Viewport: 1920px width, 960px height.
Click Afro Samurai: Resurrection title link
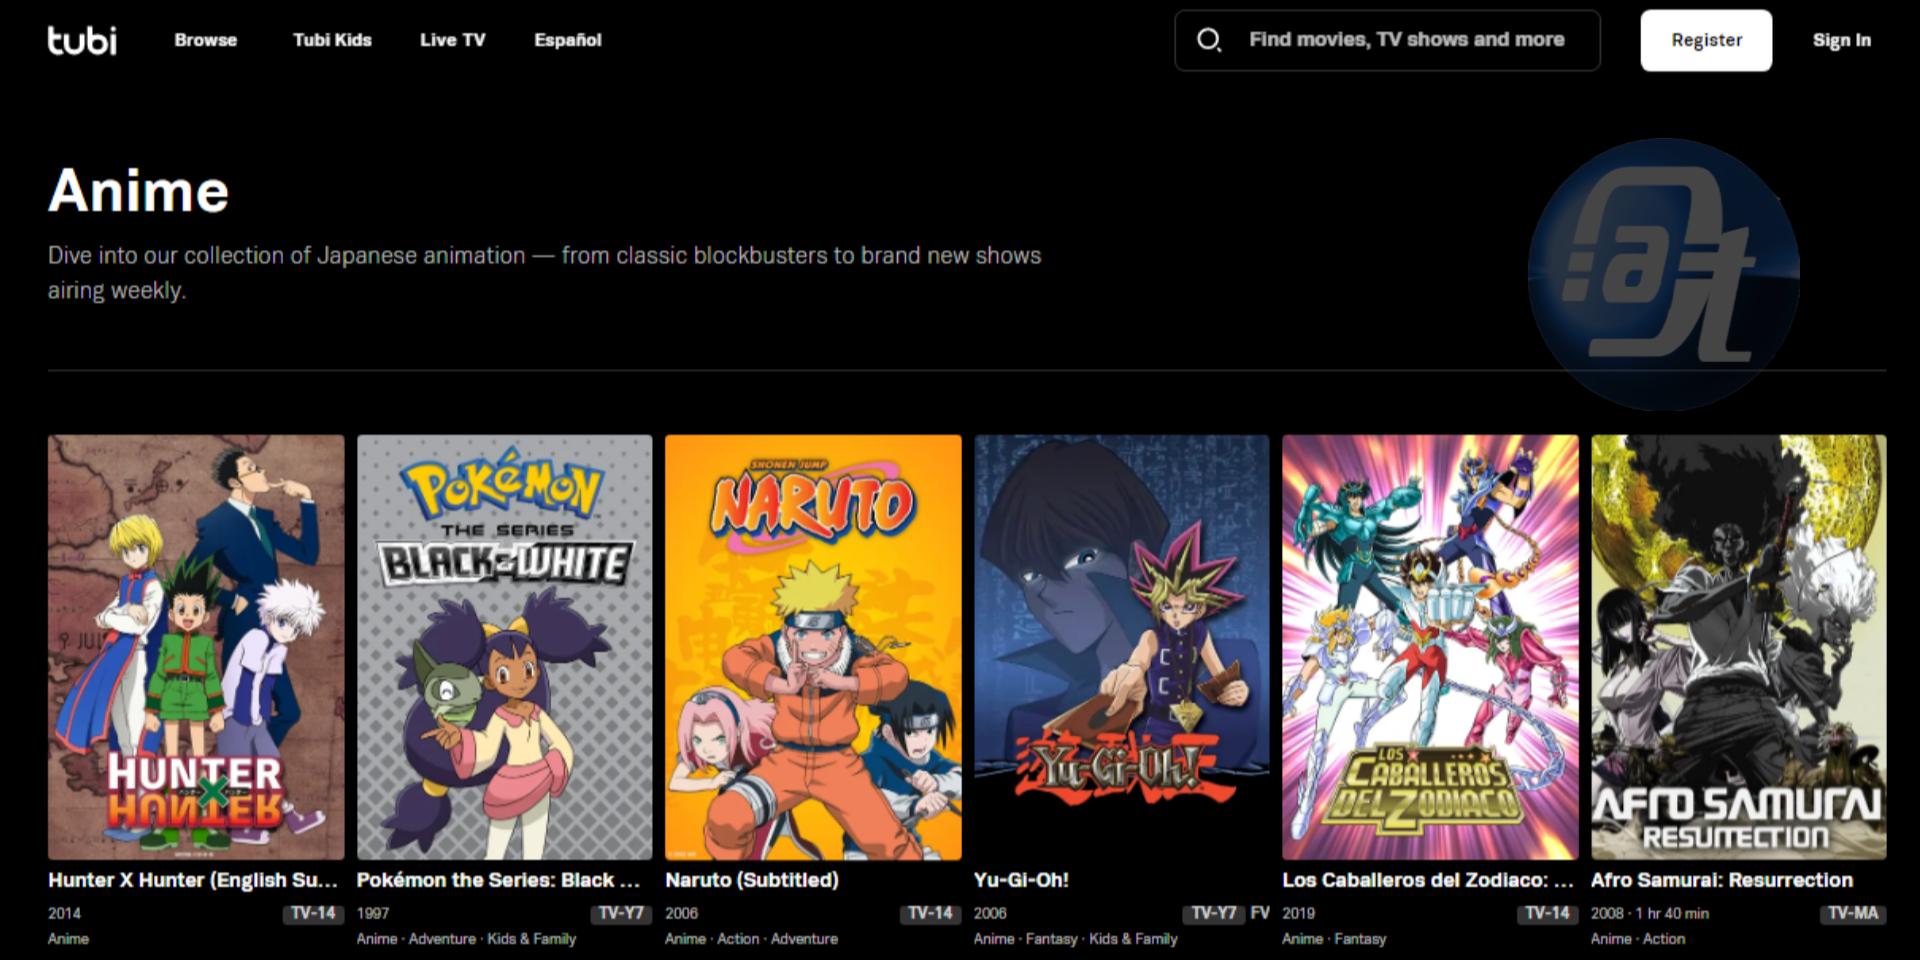pyautogui.click(x=1722, y=880)
